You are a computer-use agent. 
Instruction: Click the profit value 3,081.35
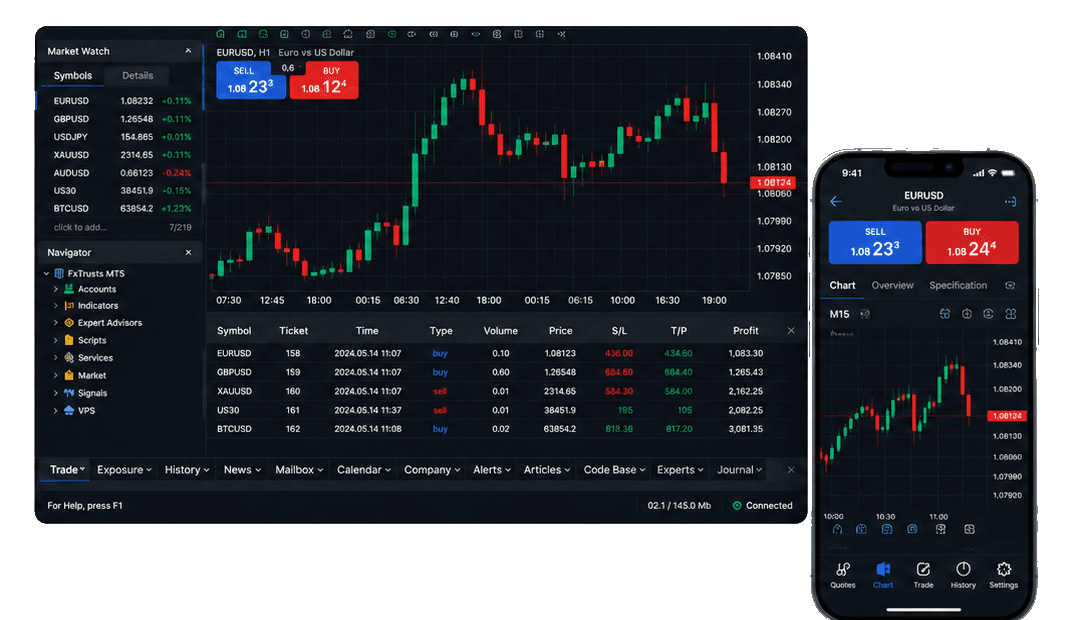tap(745, 429)
